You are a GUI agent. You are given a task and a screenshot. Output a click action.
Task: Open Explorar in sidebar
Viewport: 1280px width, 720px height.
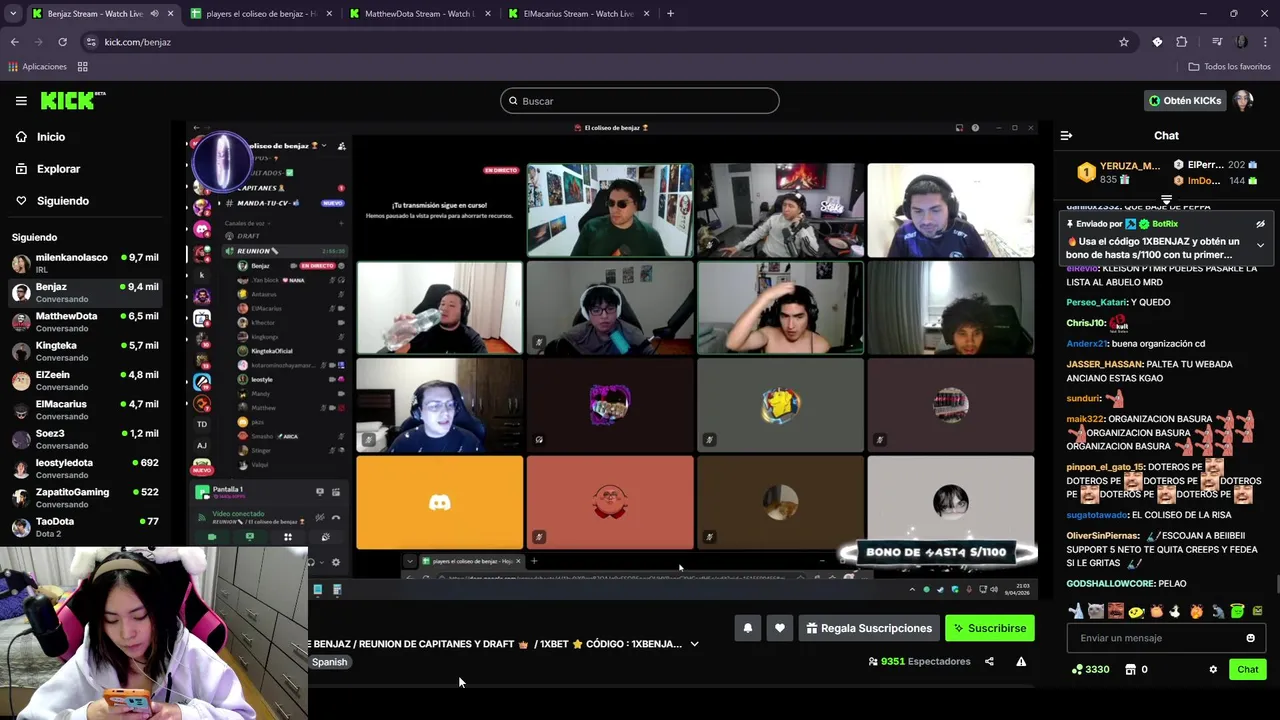click(x=58, y=169)
